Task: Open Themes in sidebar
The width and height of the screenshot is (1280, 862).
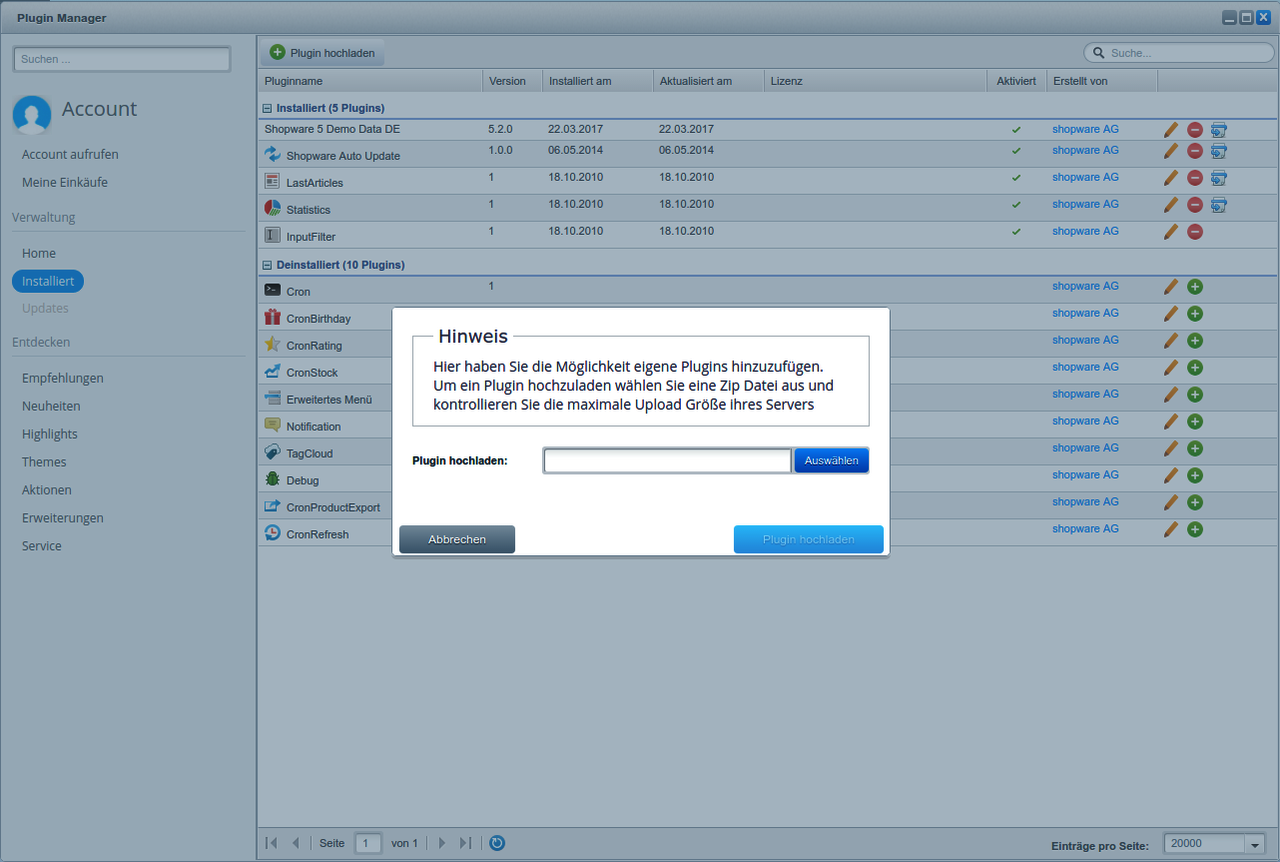Action: click(x=44, y=462)
